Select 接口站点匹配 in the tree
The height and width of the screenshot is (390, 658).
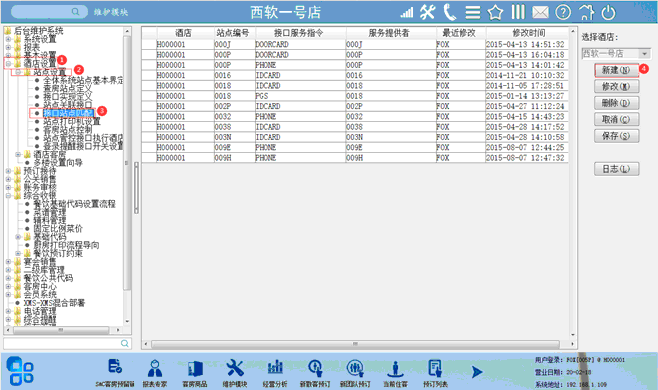tap(68, 113)
